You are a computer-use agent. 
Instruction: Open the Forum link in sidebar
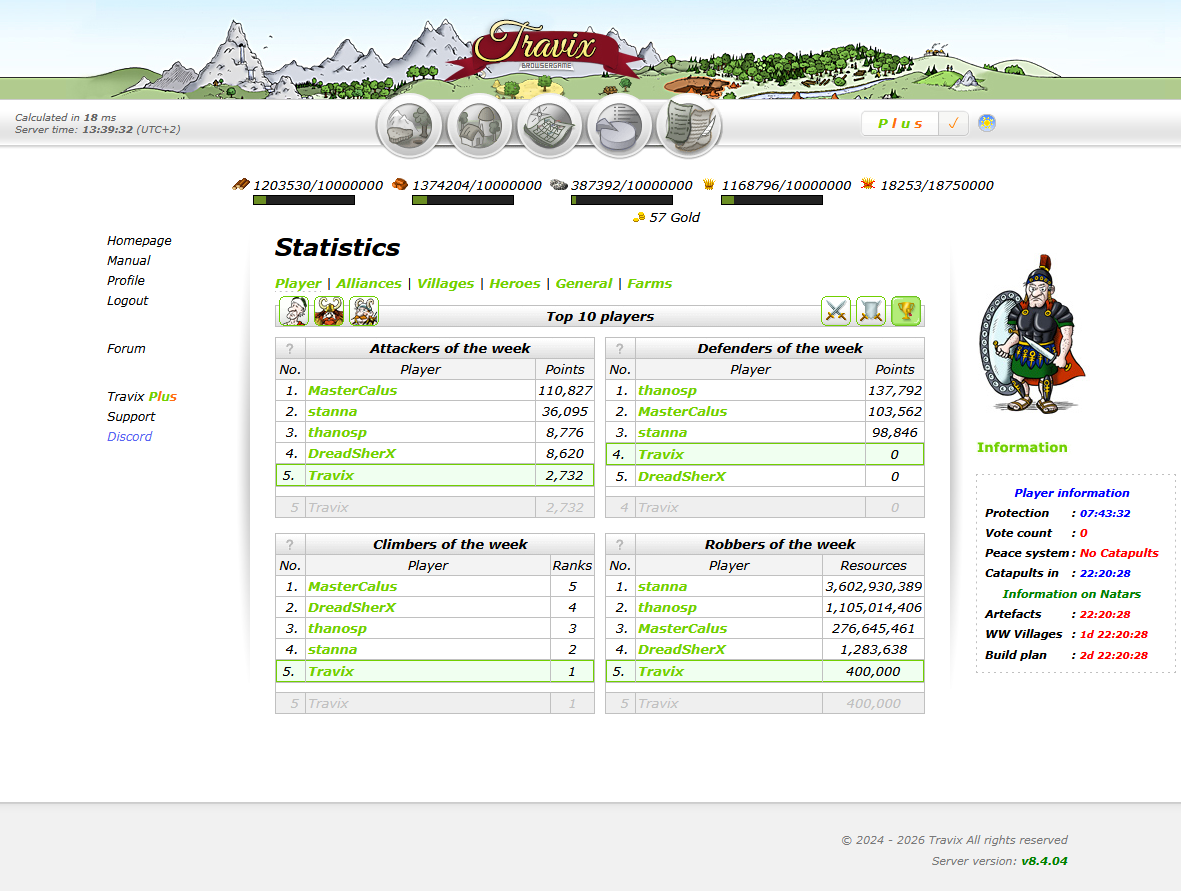(x=126, y=348)
